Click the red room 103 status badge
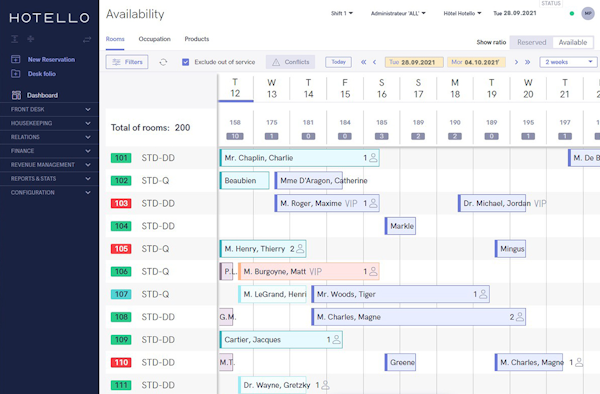The height and width of the screenshot is (394, 600). (121, 203)
